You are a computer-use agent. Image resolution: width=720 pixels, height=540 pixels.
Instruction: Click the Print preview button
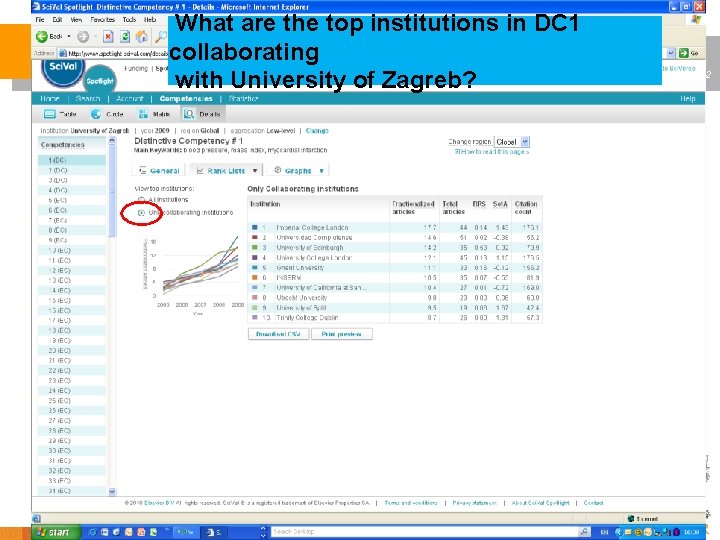click(x=342, y=334)
